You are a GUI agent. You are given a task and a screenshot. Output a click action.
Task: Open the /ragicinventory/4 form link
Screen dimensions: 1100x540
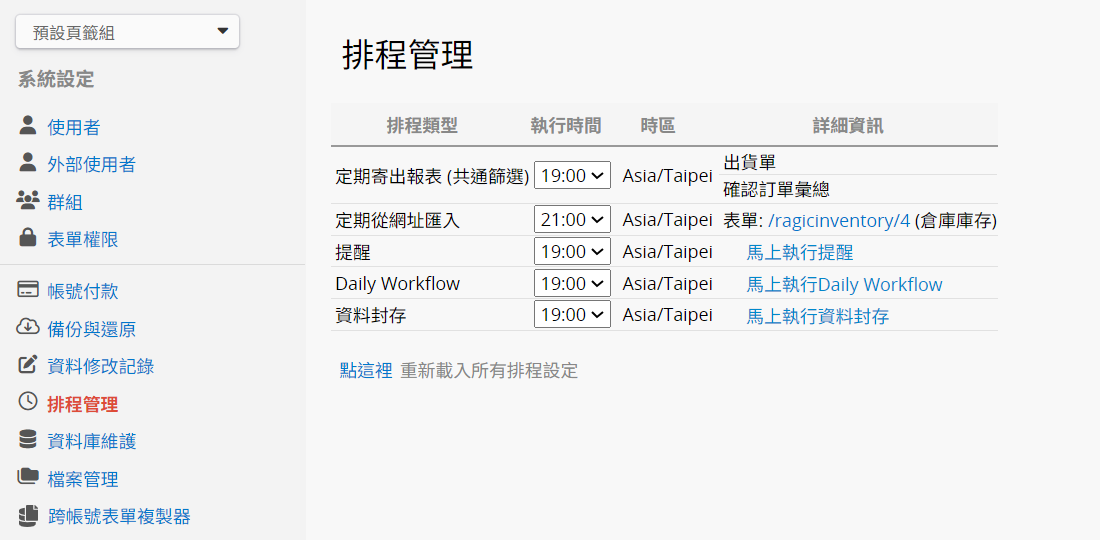pyautogui.click(x=838, y=221)
